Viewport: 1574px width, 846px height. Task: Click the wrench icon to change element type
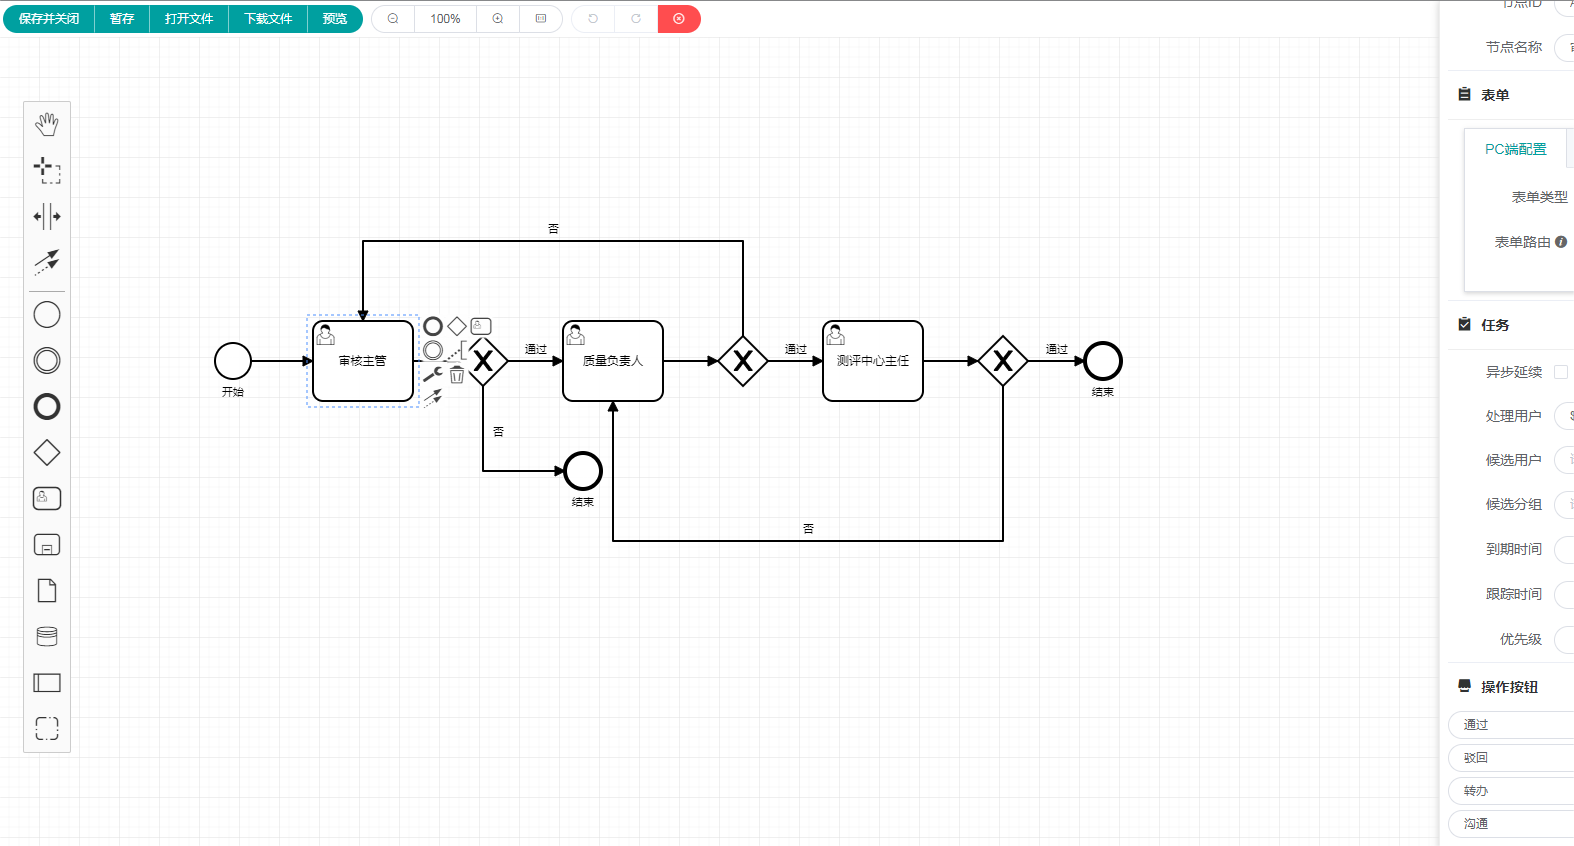tap(432, 375)
